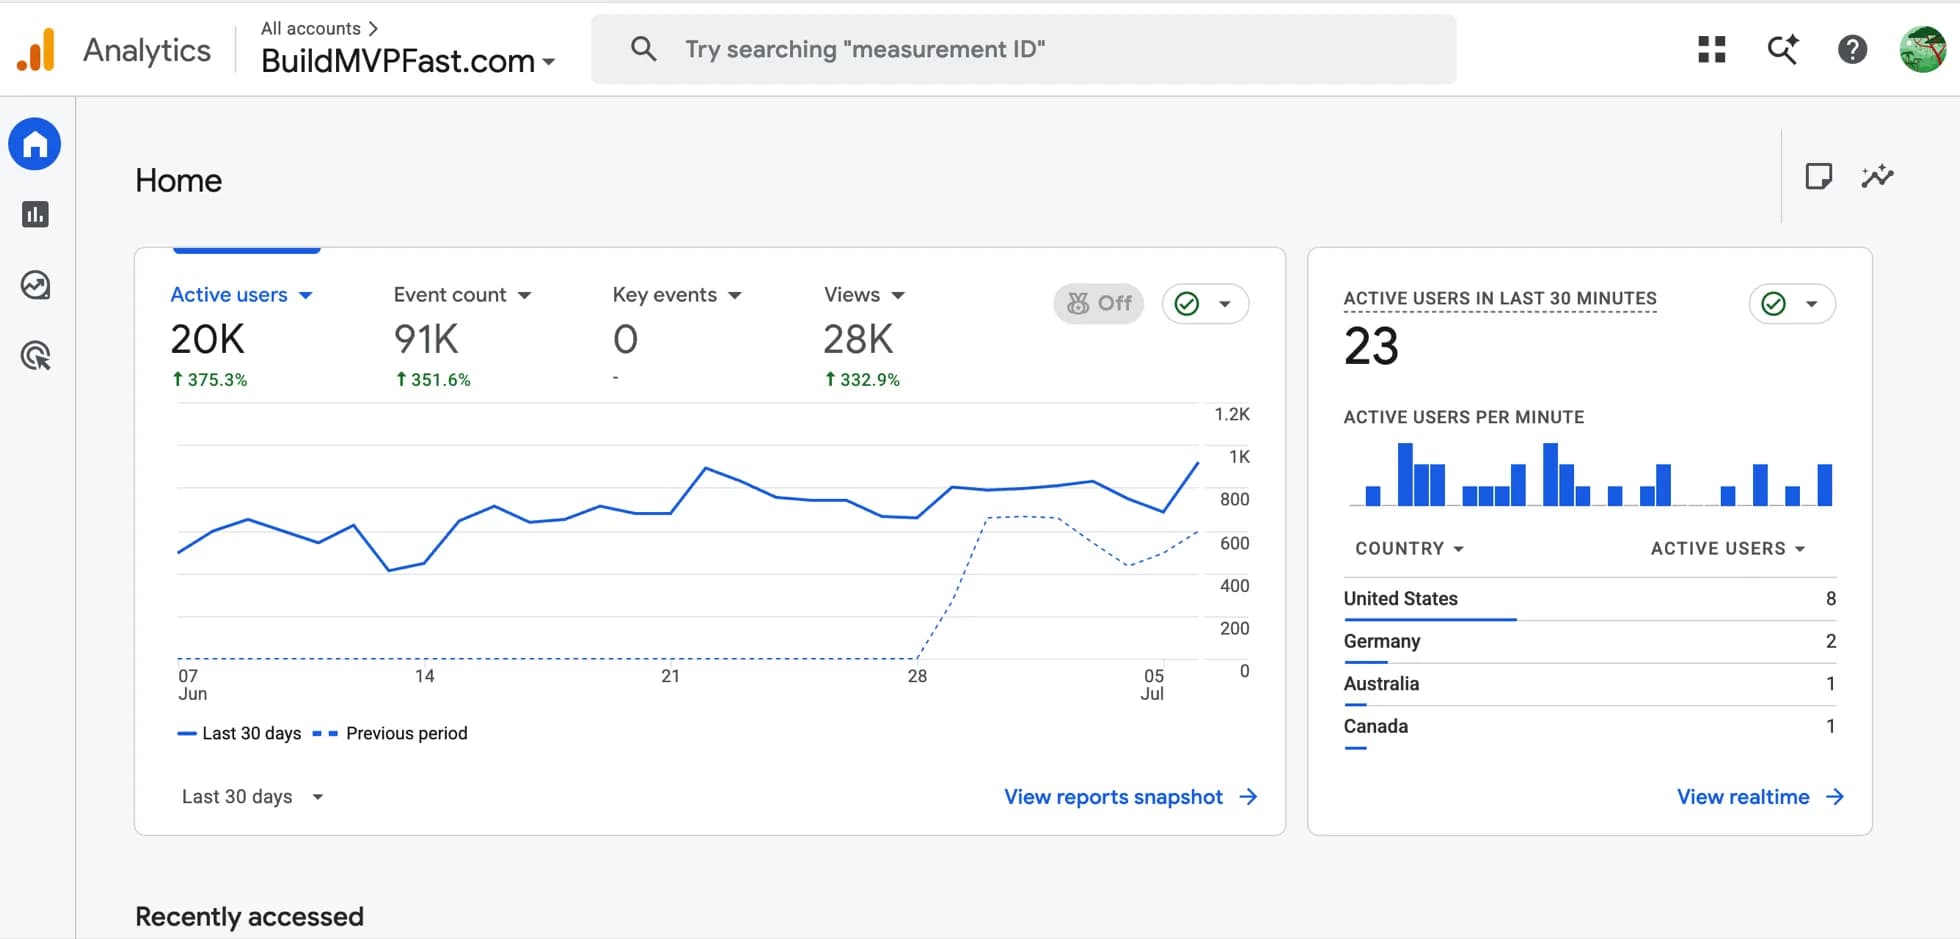The image size is (1960, 939).
Task: Open main card data quality check dropdown
Action: pos(1205,304)
